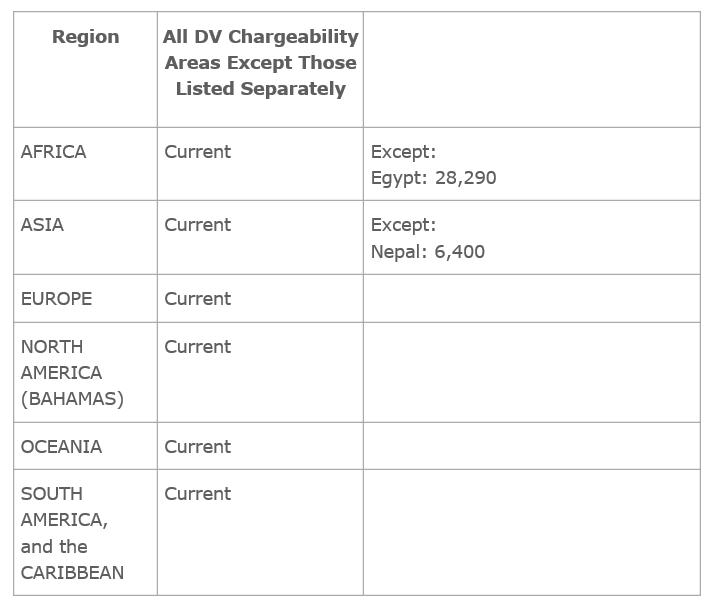Image resolution: width=720 pixels, height=609 pixels.
Task: Click Current in the NORTH AMERICA row
Action: click(x=197, y=347)
